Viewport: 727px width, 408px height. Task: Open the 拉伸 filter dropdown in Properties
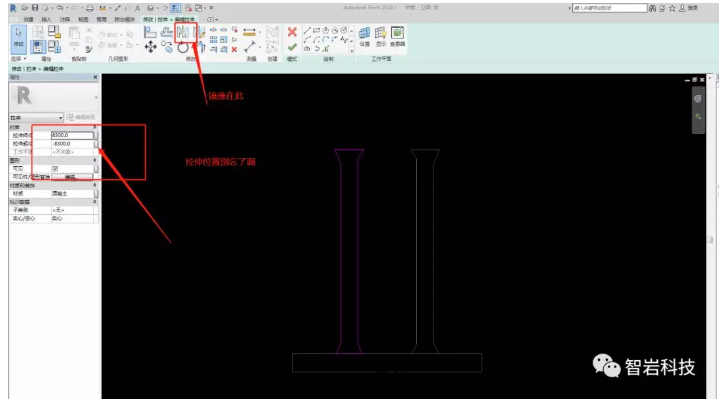[x=36, y=118]
